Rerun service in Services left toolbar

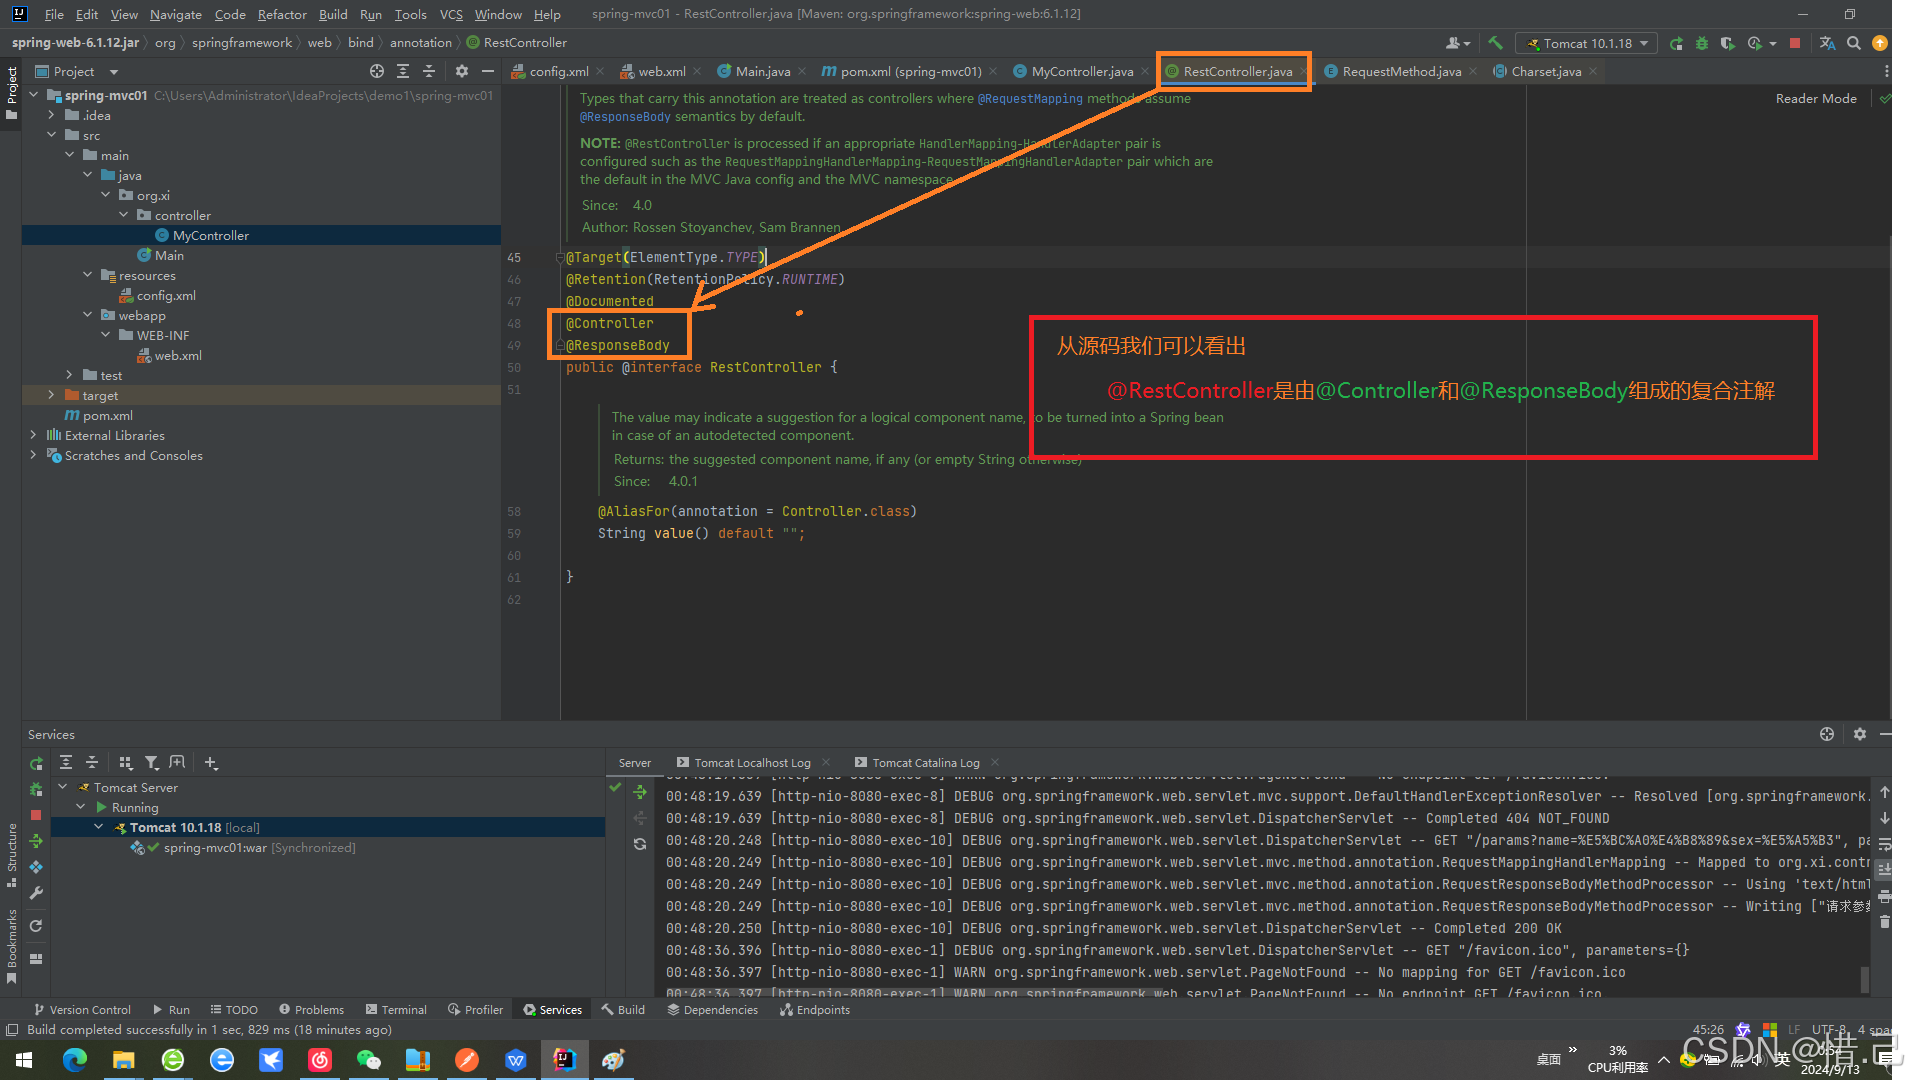click(36, 765)
